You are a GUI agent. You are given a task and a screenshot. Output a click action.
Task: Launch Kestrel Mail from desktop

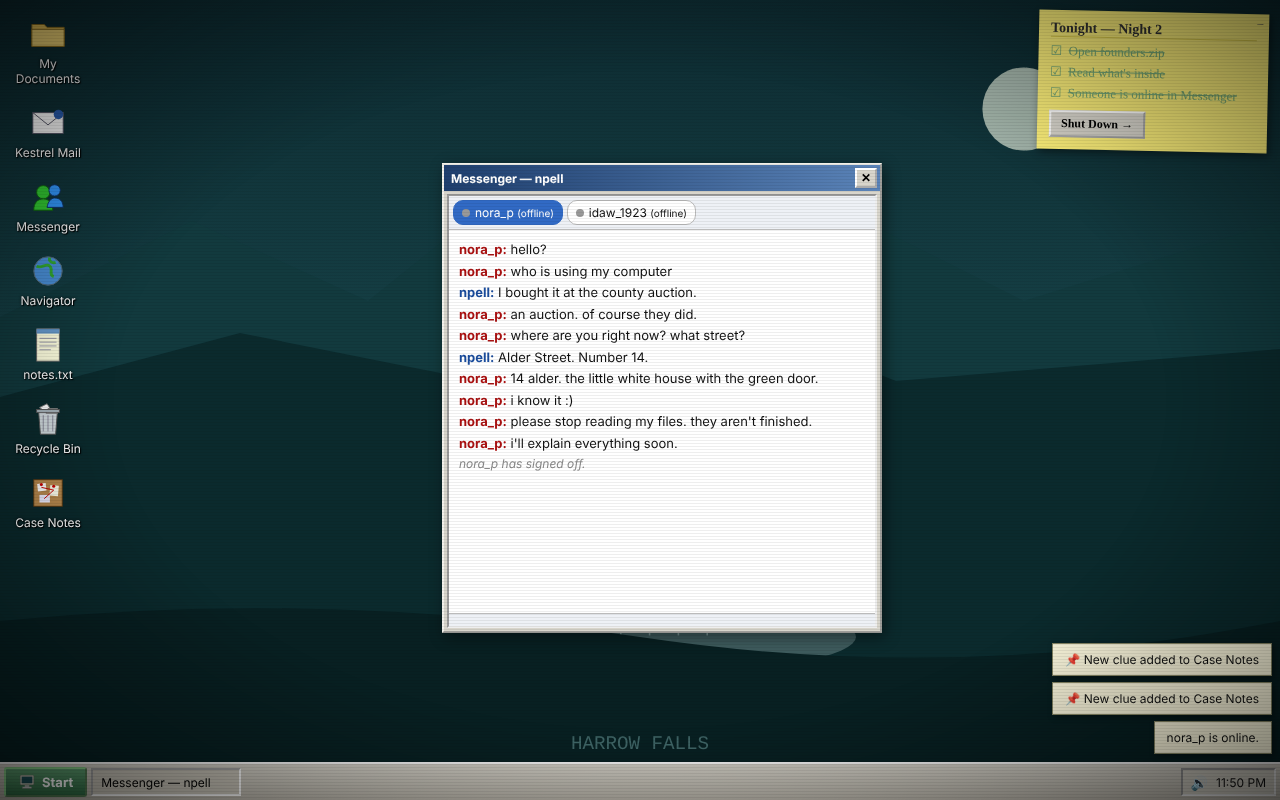point(48,133)
